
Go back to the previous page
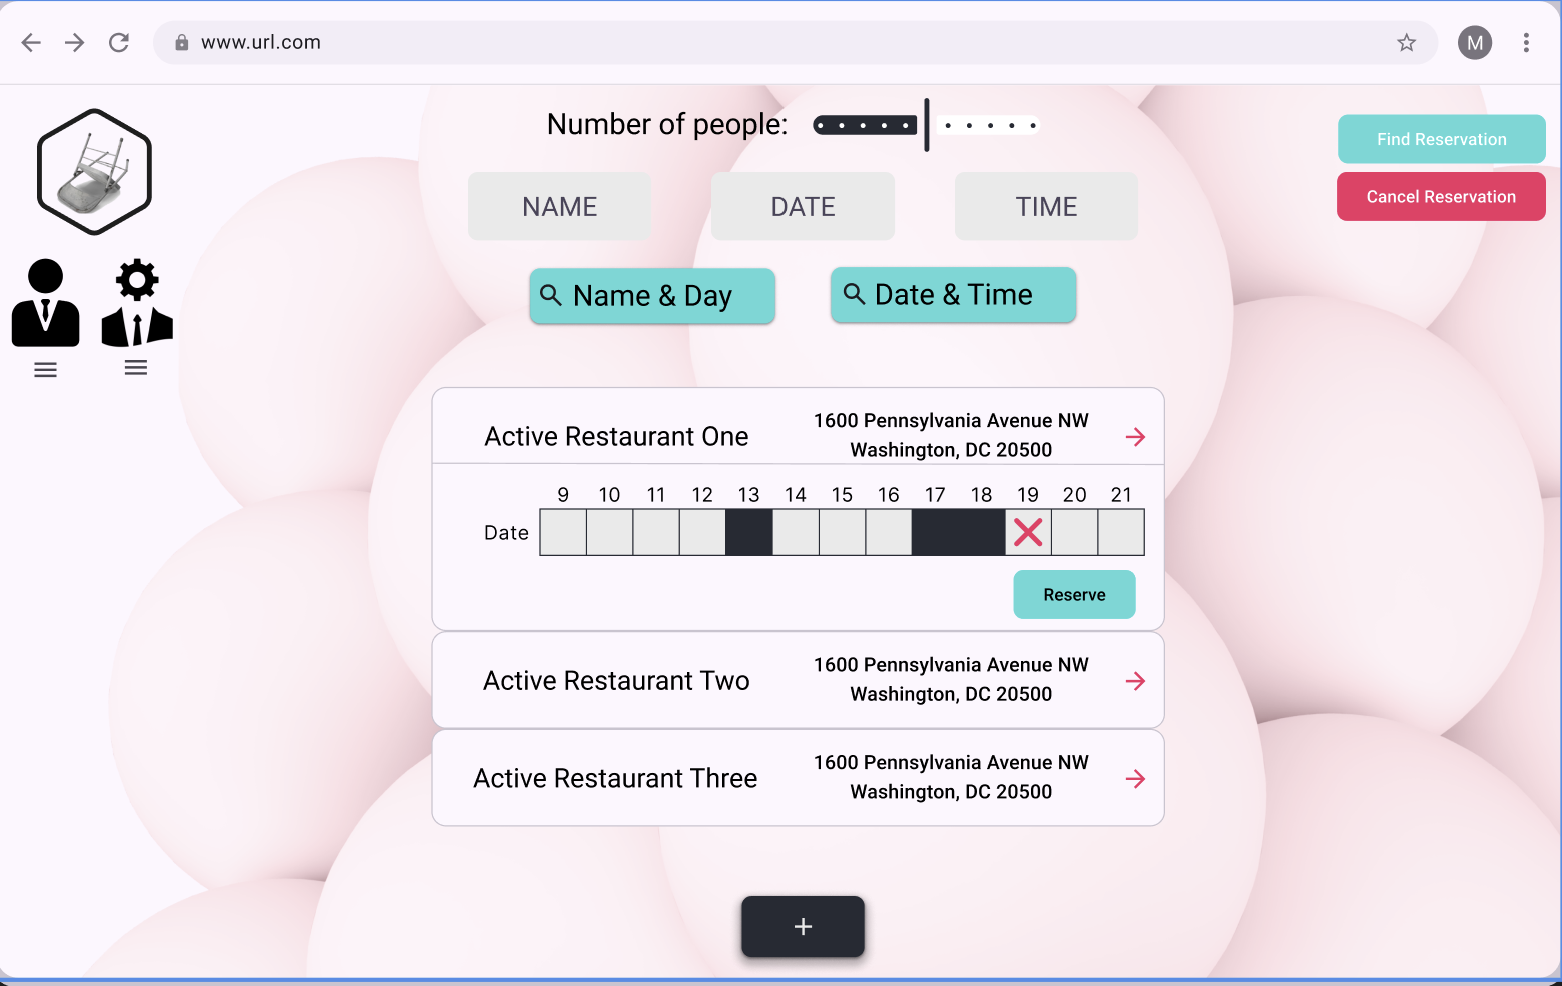click(x=31, y=42)
